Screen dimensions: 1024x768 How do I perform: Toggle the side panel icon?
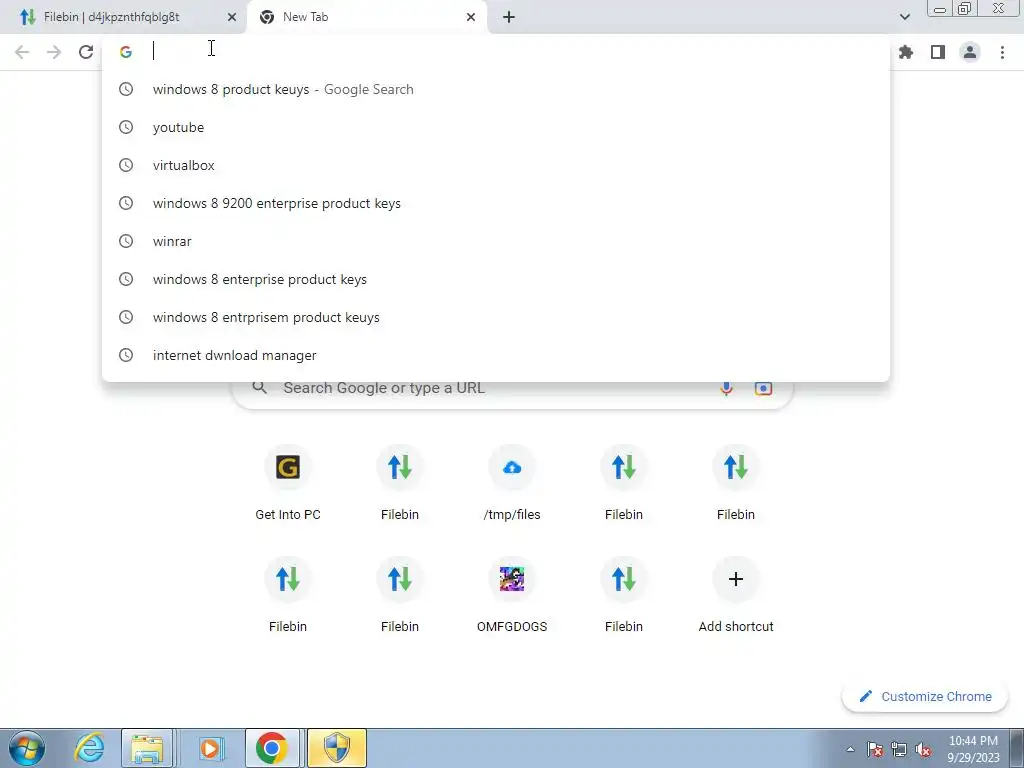938,52
